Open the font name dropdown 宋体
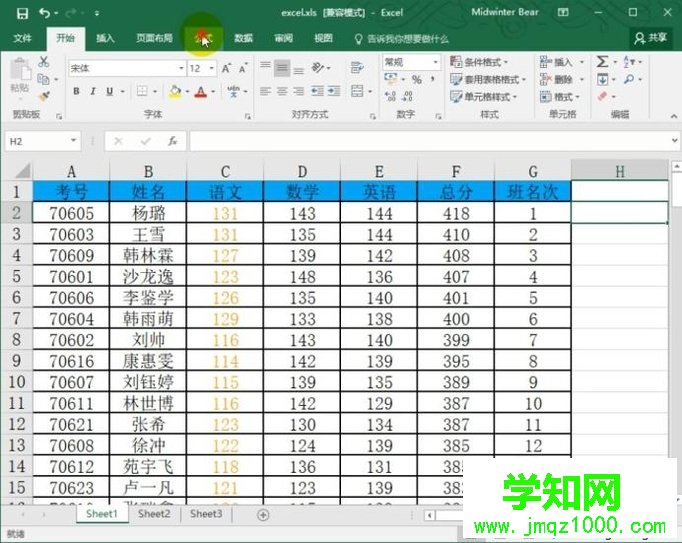This screenshot has width=682, height=543. pyautogui.click(x=181, y=68)
